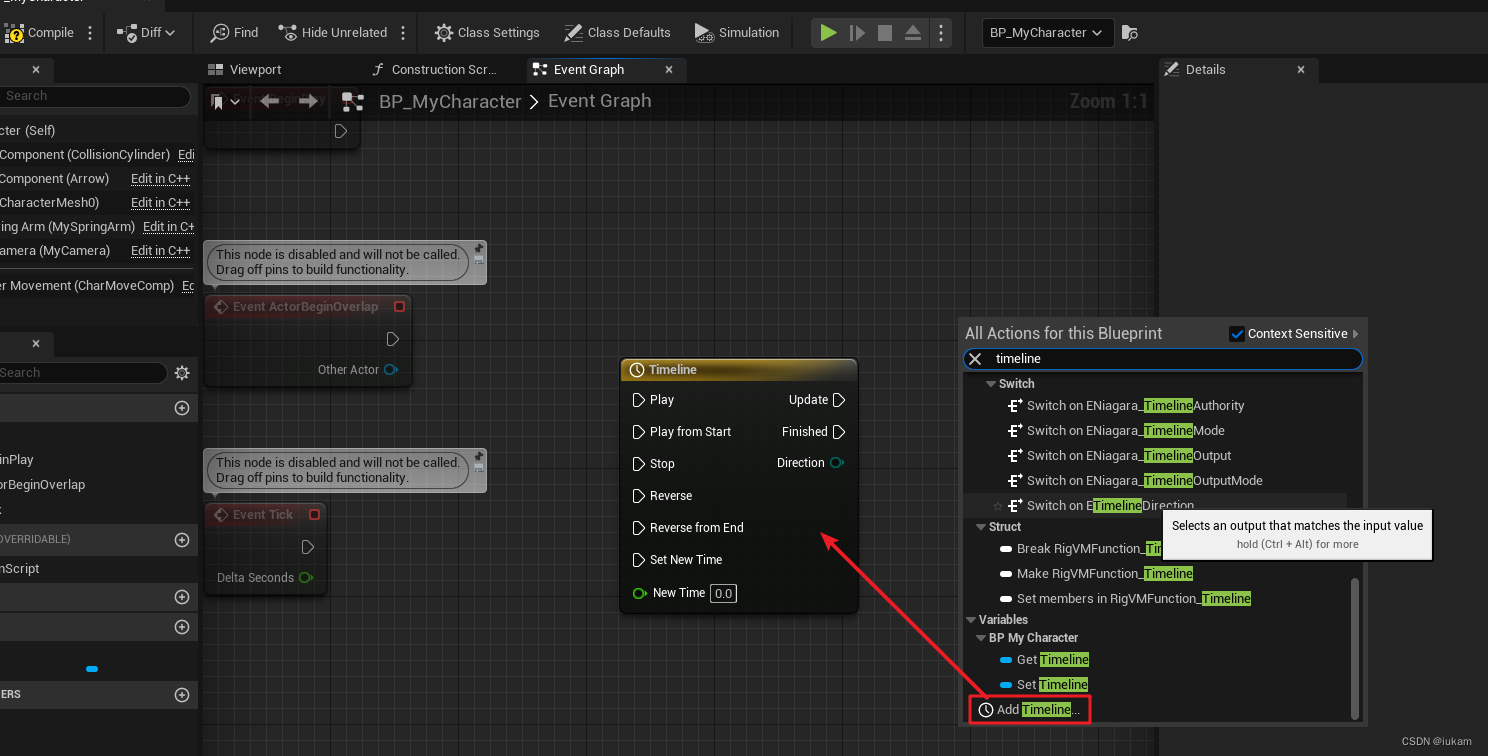
Task: Collapse the Switch category
Action: (x=991, y=384)
